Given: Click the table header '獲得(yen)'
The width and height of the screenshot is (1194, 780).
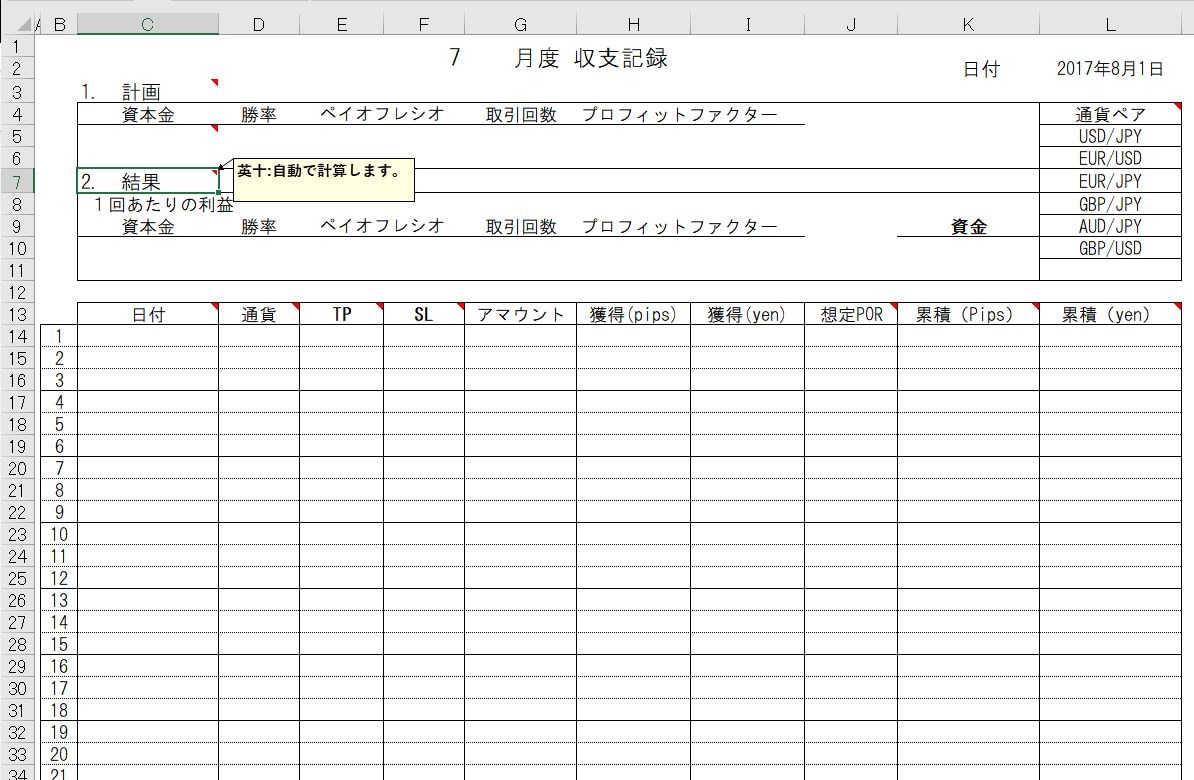Looking at the screenshot, I should [746, 315].
